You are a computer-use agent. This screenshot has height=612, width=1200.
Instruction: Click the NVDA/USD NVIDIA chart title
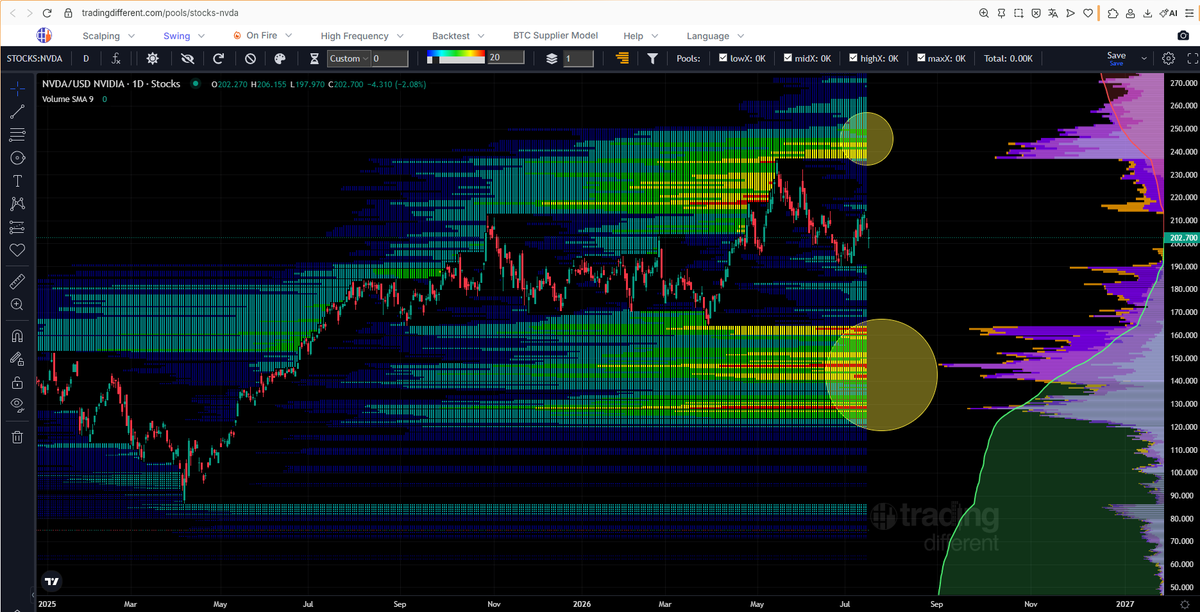(x=111, y=84)
